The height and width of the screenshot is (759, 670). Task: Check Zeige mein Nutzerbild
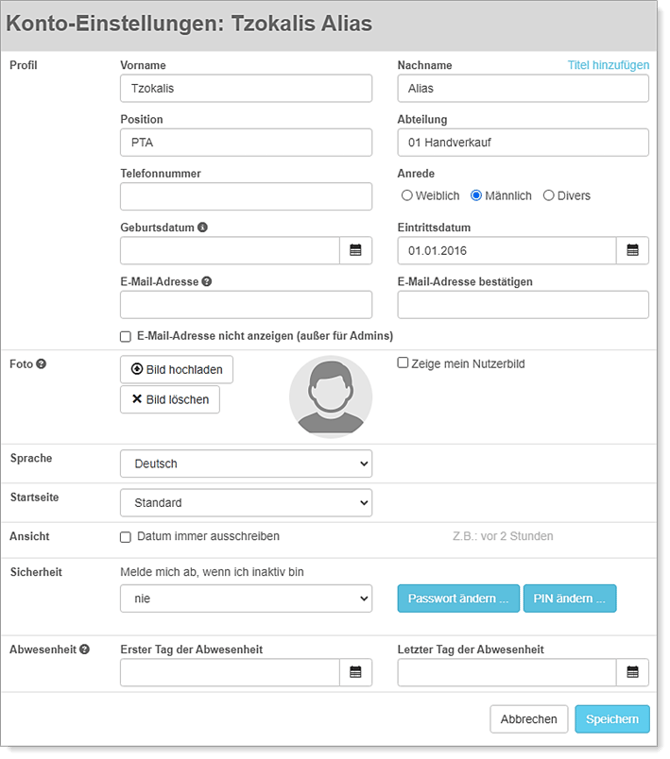tap(403, 363)
